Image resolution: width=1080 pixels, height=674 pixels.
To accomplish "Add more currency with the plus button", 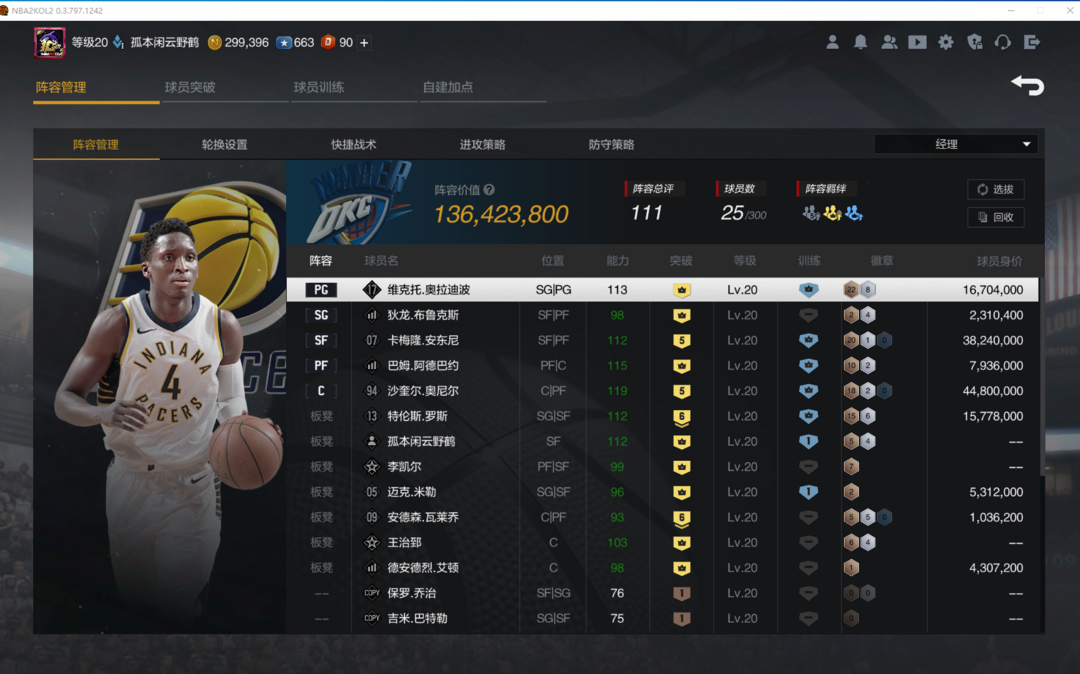I will tap(364, 43).
